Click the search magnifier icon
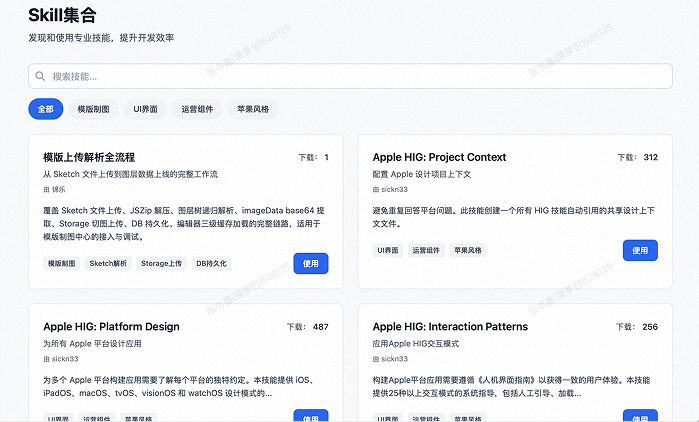The width and height of the screenshot is (699, 422). (x=40, y=76)
